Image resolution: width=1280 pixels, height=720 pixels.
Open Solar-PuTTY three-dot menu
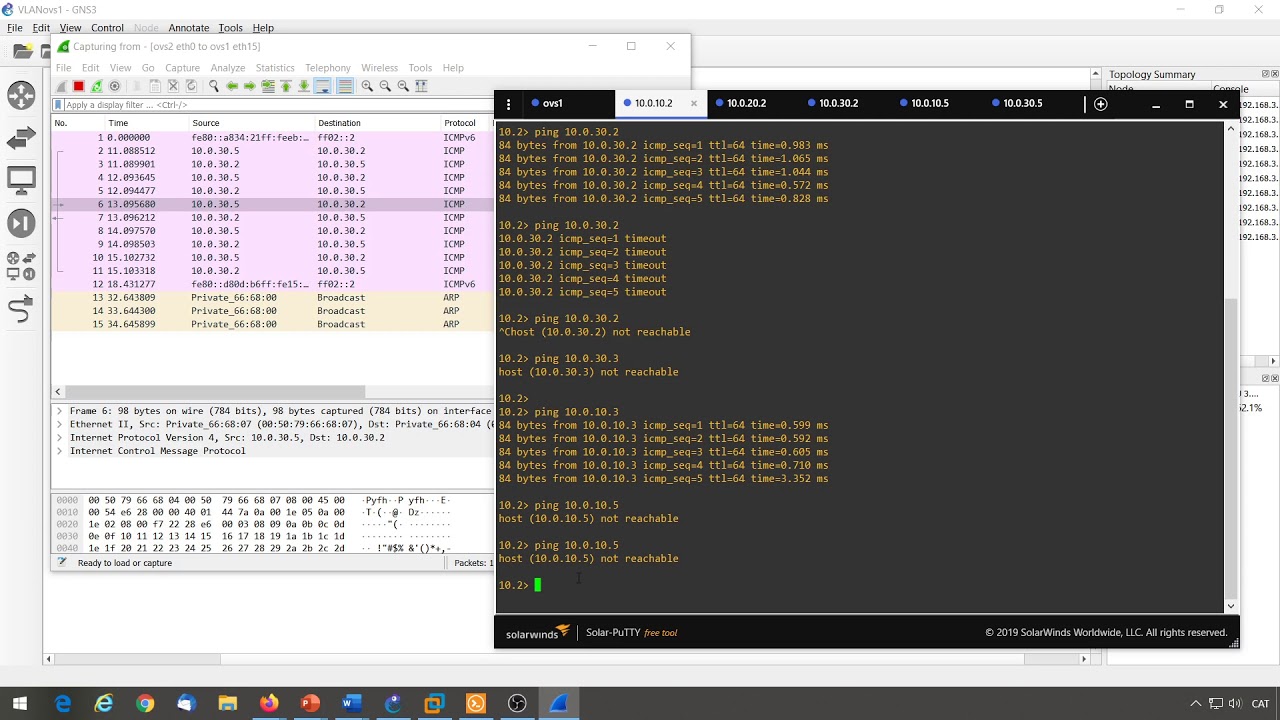point(508,104)
